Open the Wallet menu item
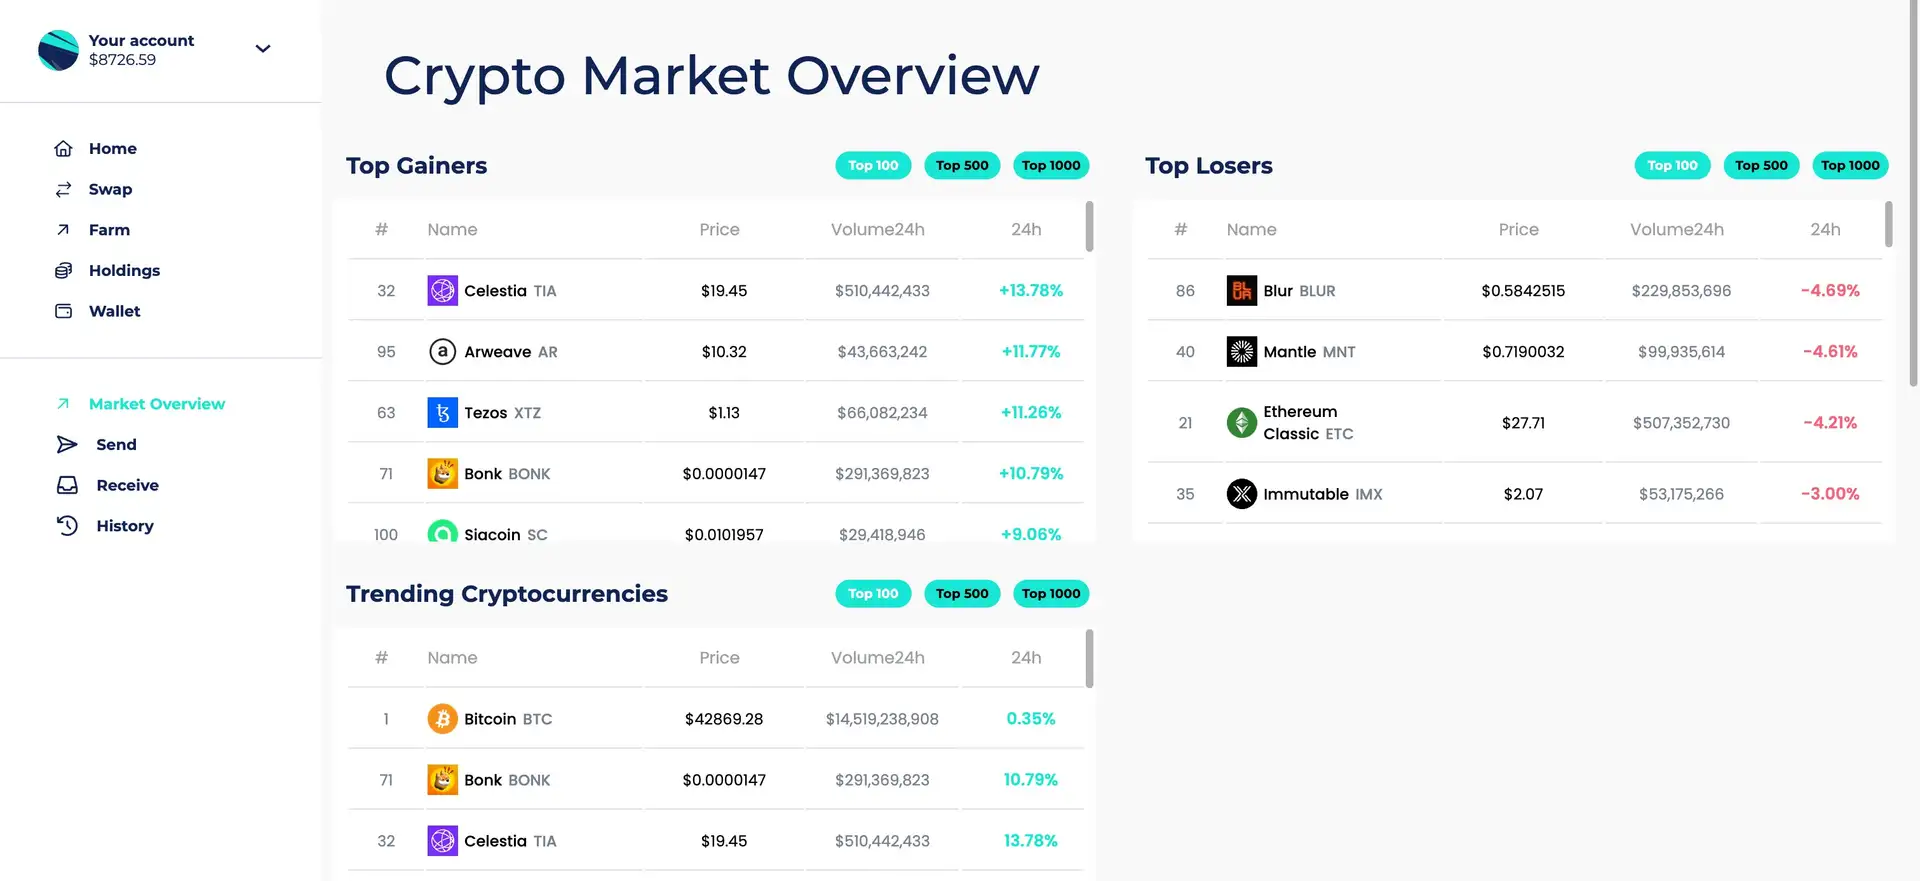This screenshot has height=881, width=1920. 114,312
